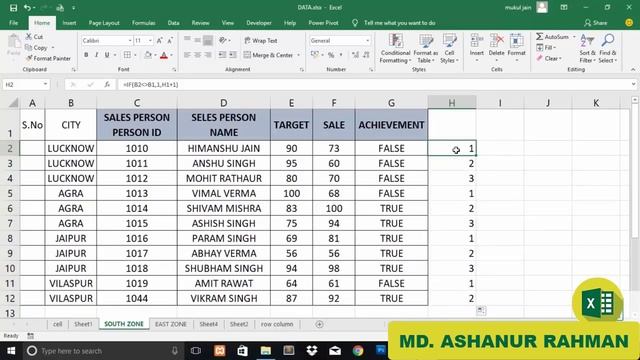Click the Increase Decimal icon
Screen dimensions: 640x360
click(355, 55)
